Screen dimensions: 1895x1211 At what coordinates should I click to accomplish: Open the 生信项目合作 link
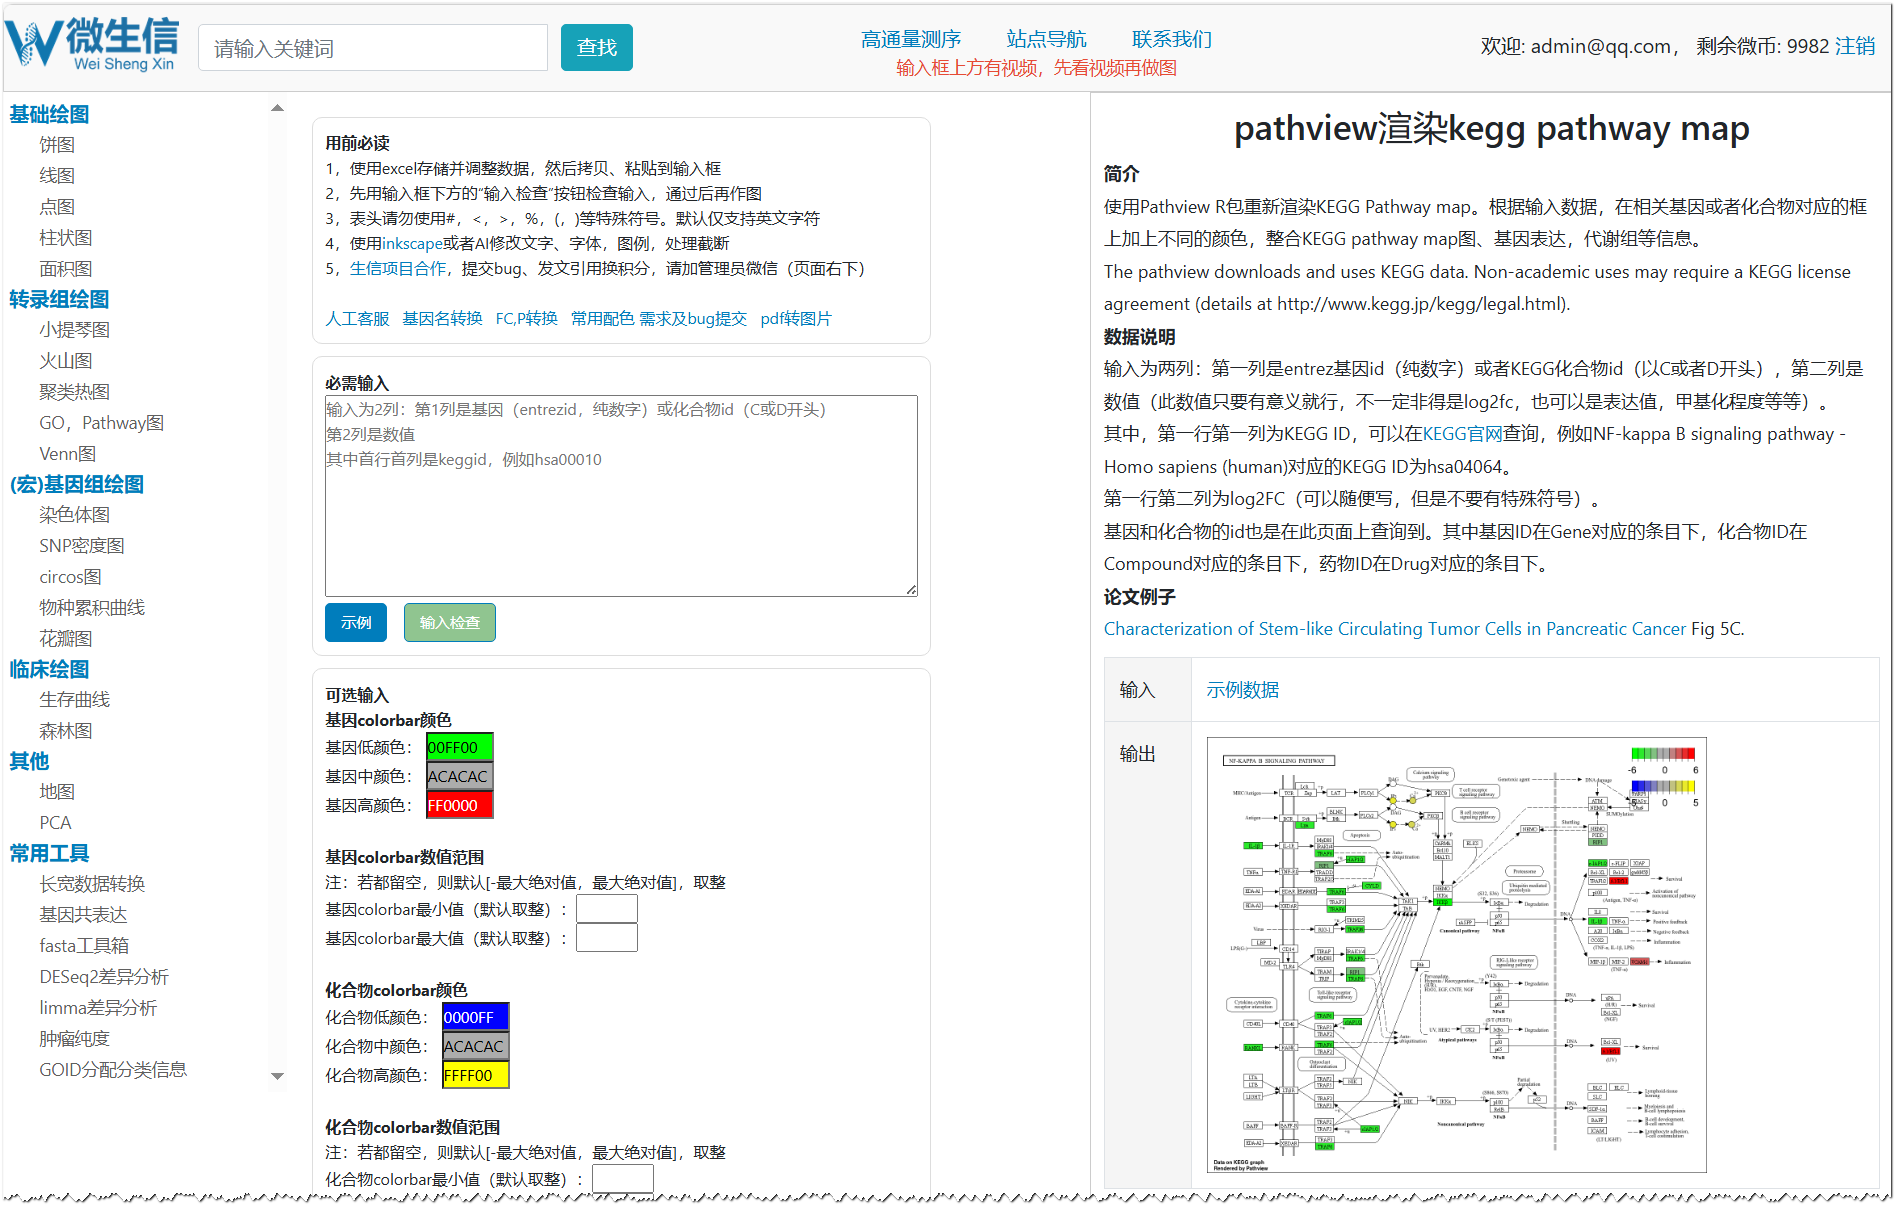click(398, 268)
